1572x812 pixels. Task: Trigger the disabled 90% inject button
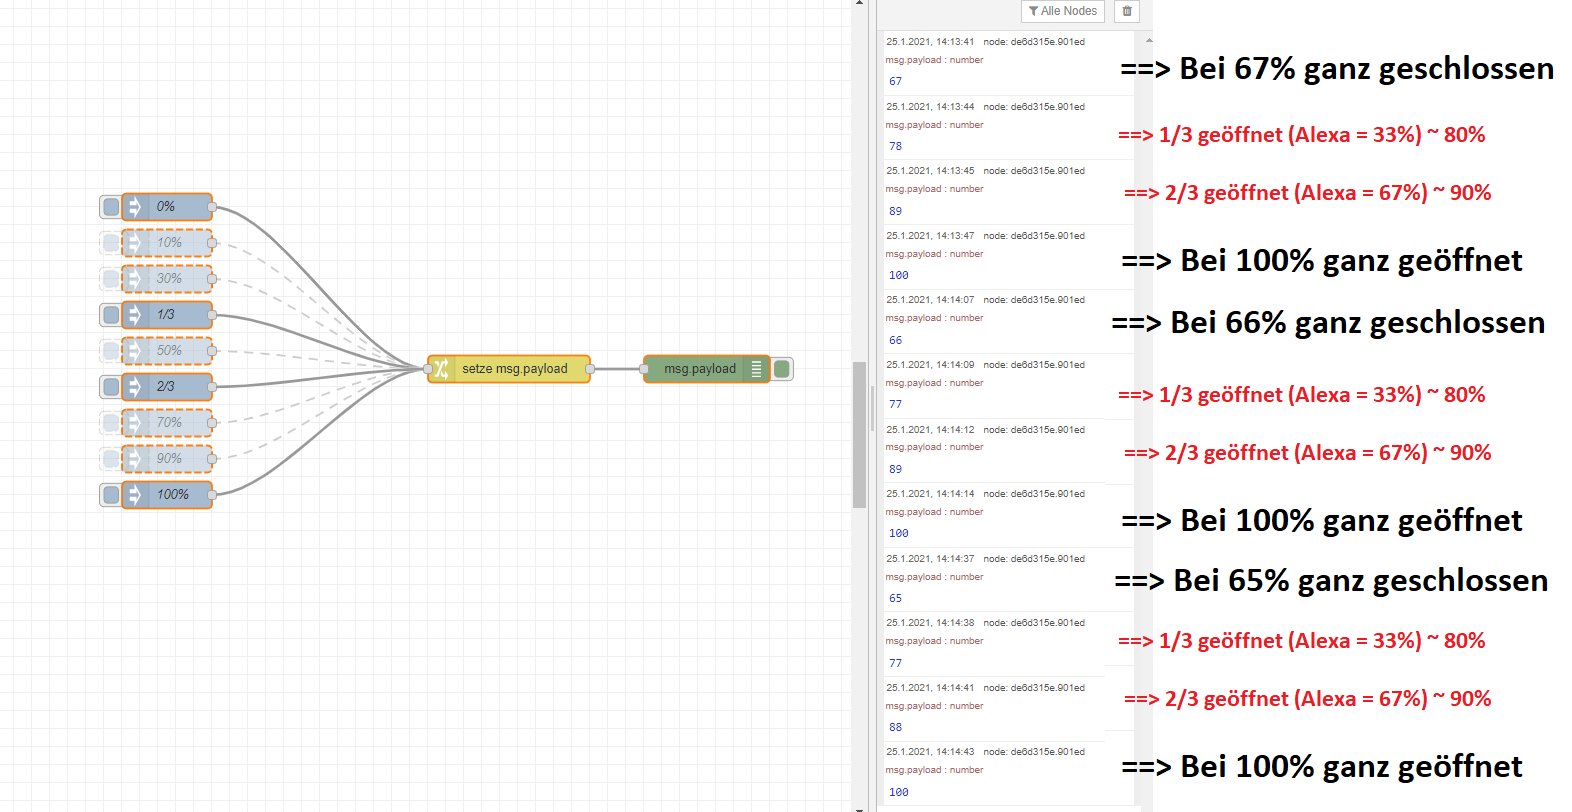pyautogui.click(x=111, y=459)
